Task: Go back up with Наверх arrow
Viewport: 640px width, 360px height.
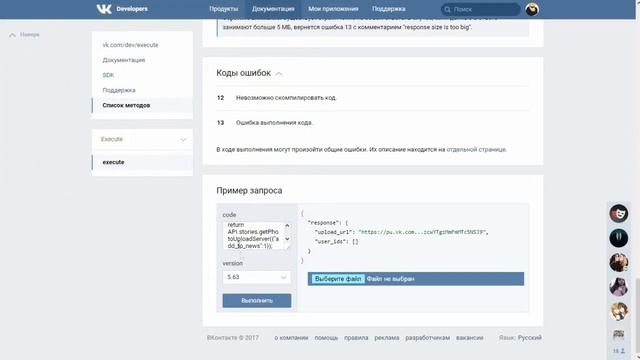Action: click(24, 35)
